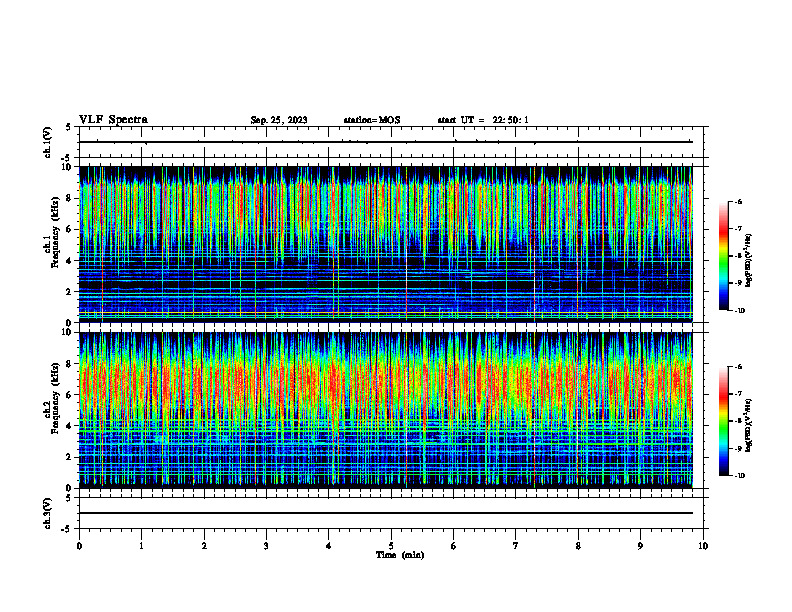Click the date text "Sep. 25, 2023"

[x=279, y=120]
